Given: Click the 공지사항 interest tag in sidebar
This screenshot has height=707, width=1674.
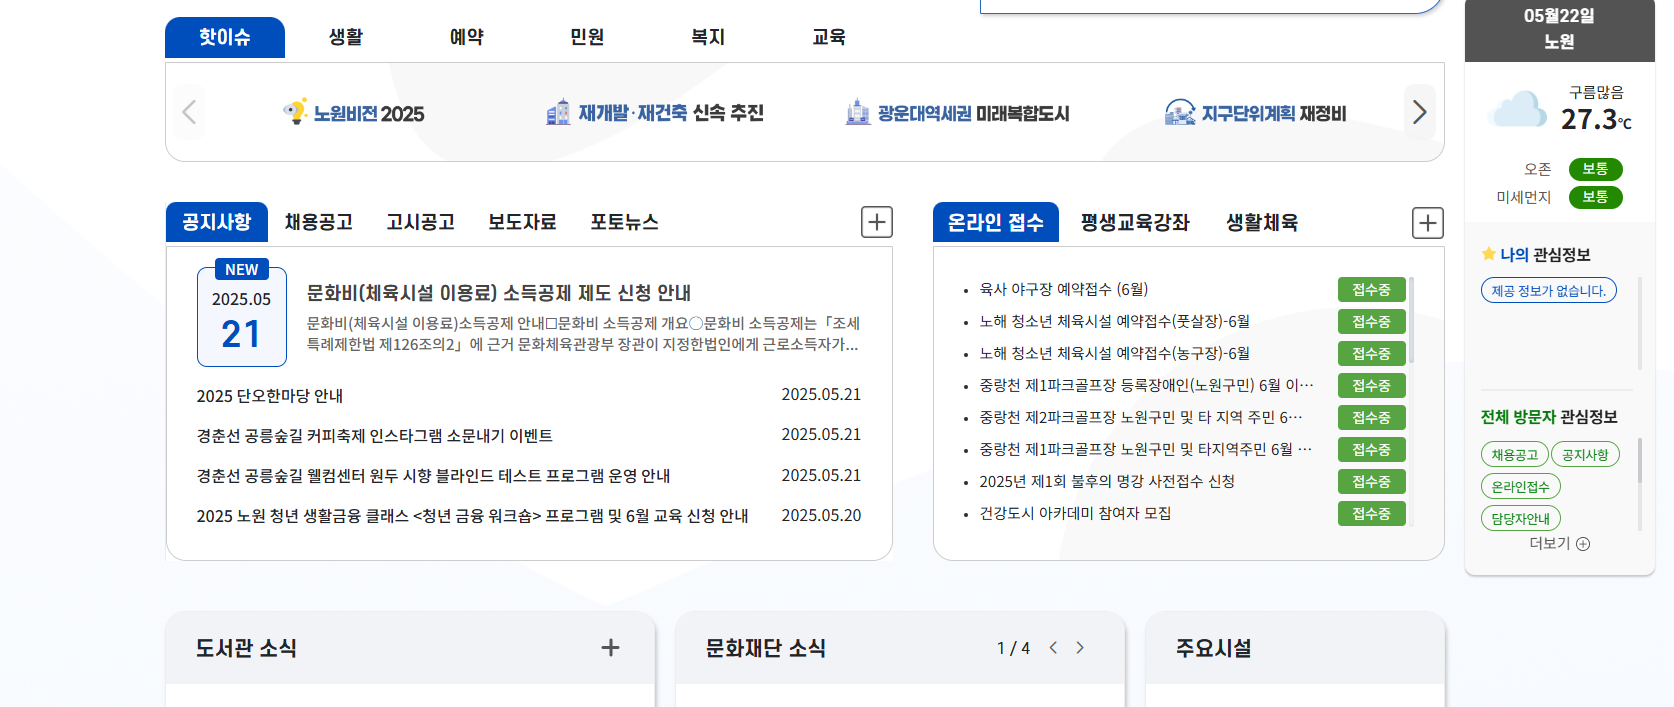Looking at the screenshot, I should click(x=1585, y=455).
